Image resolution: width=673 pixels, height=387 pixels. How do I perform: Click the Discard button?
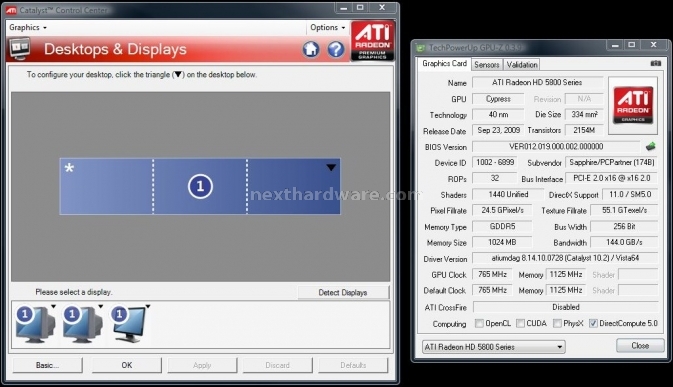tap(277, 365)
